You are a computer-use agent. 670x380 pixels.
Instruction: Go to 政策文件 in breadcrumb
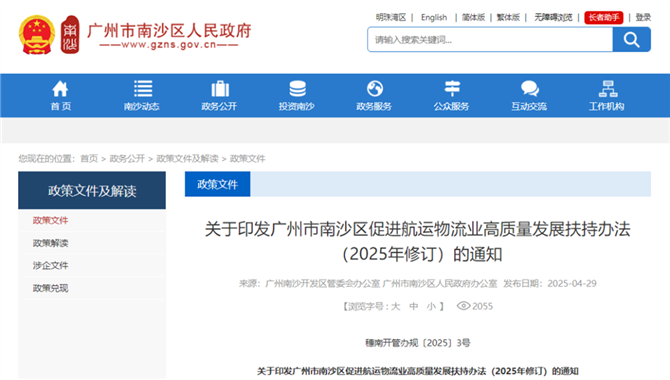coord(247,159)
